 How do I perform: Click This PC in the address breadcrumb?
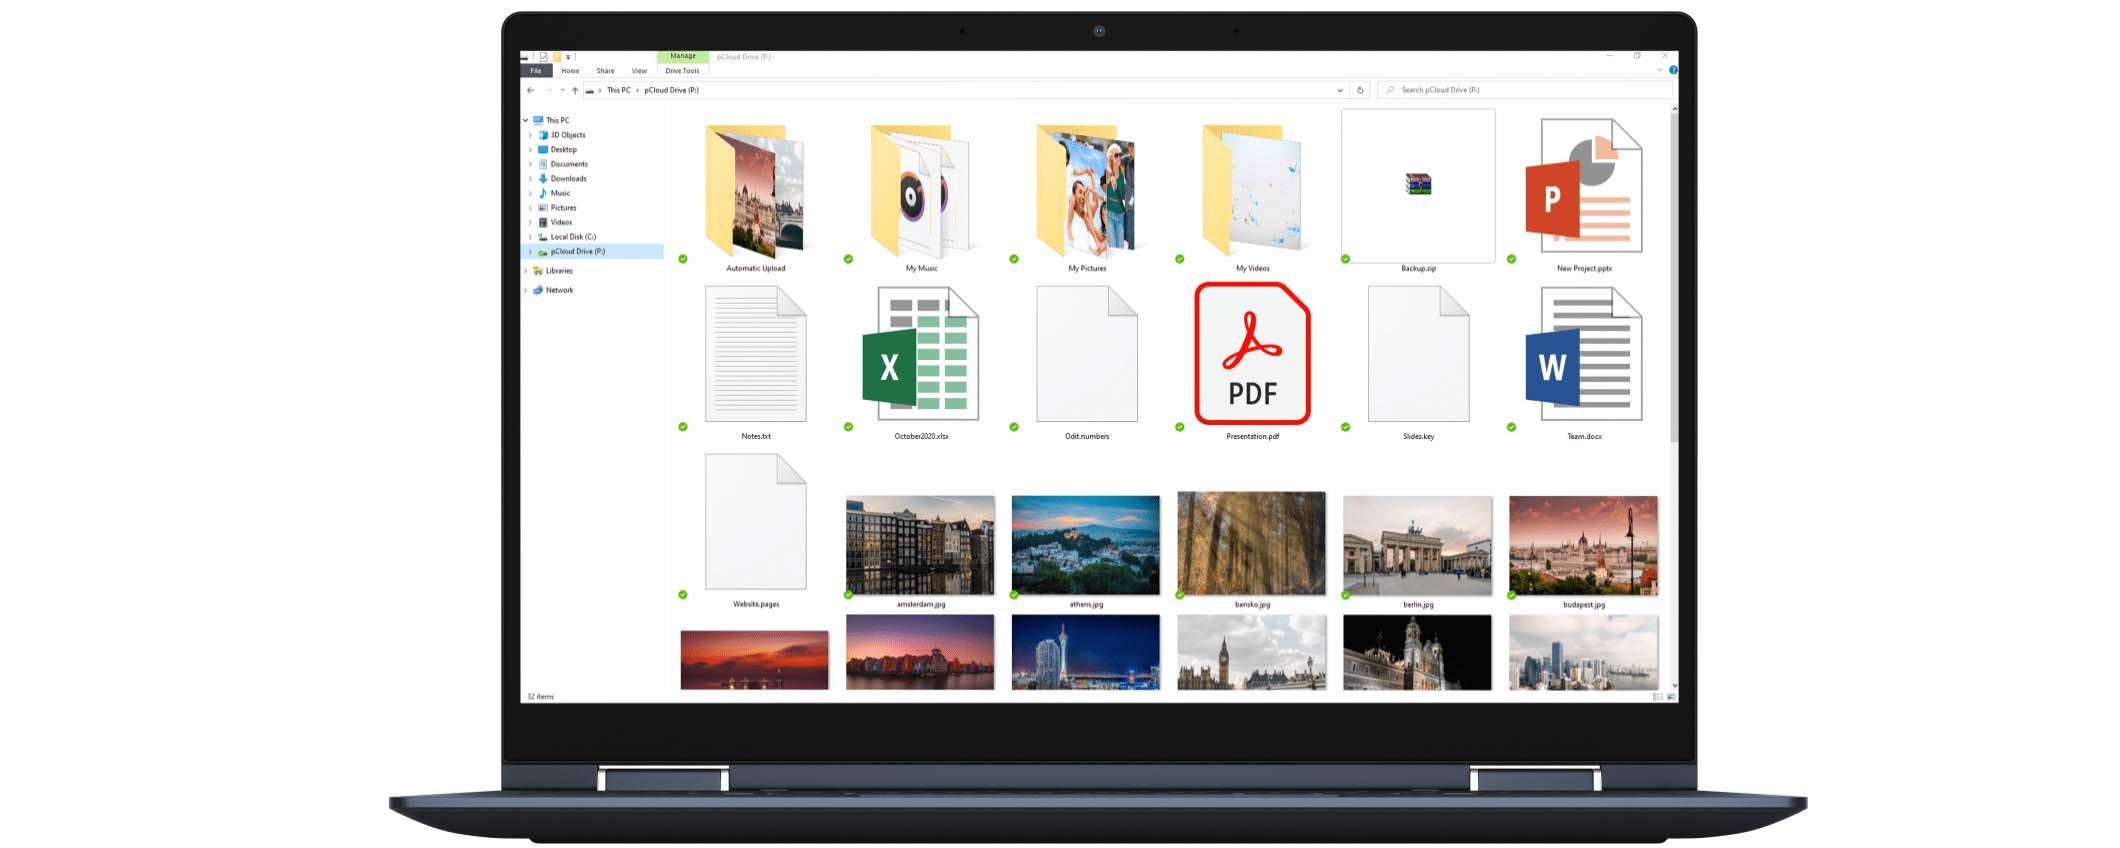619,90
